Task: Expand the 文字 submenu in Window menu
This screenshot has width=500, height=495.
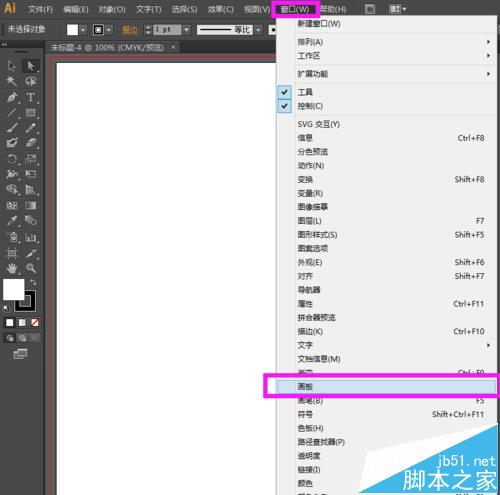Action: coord(387,345)
